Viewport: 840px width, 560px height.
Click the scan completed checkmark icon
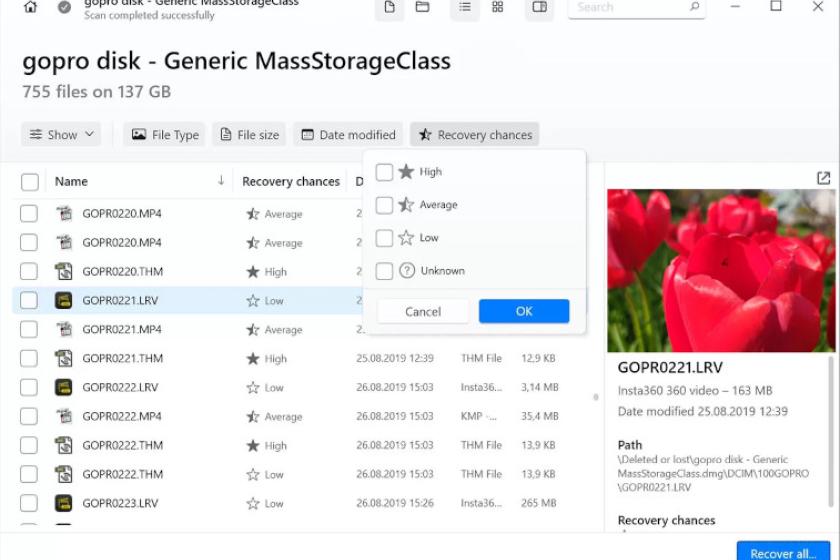(x=64, y=8)
